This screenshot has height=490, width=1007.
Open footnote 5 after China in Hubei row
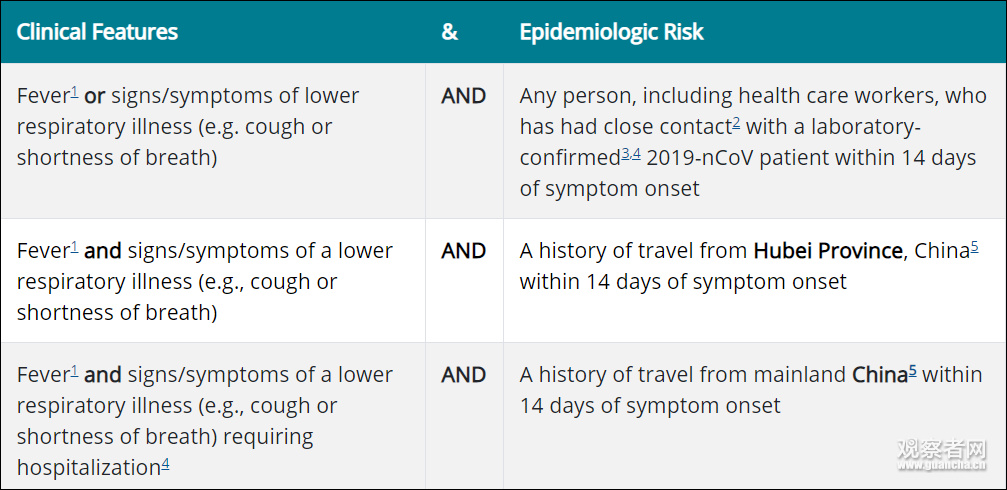coord(974,246)
